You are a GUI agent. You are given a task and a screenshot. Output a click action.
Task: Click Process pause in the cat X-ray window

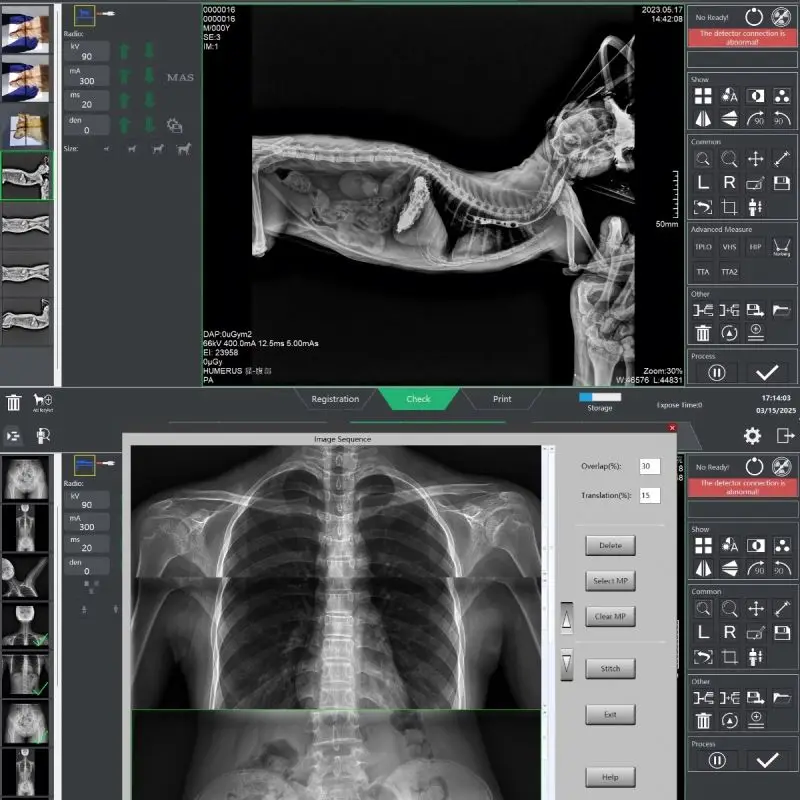716,373
